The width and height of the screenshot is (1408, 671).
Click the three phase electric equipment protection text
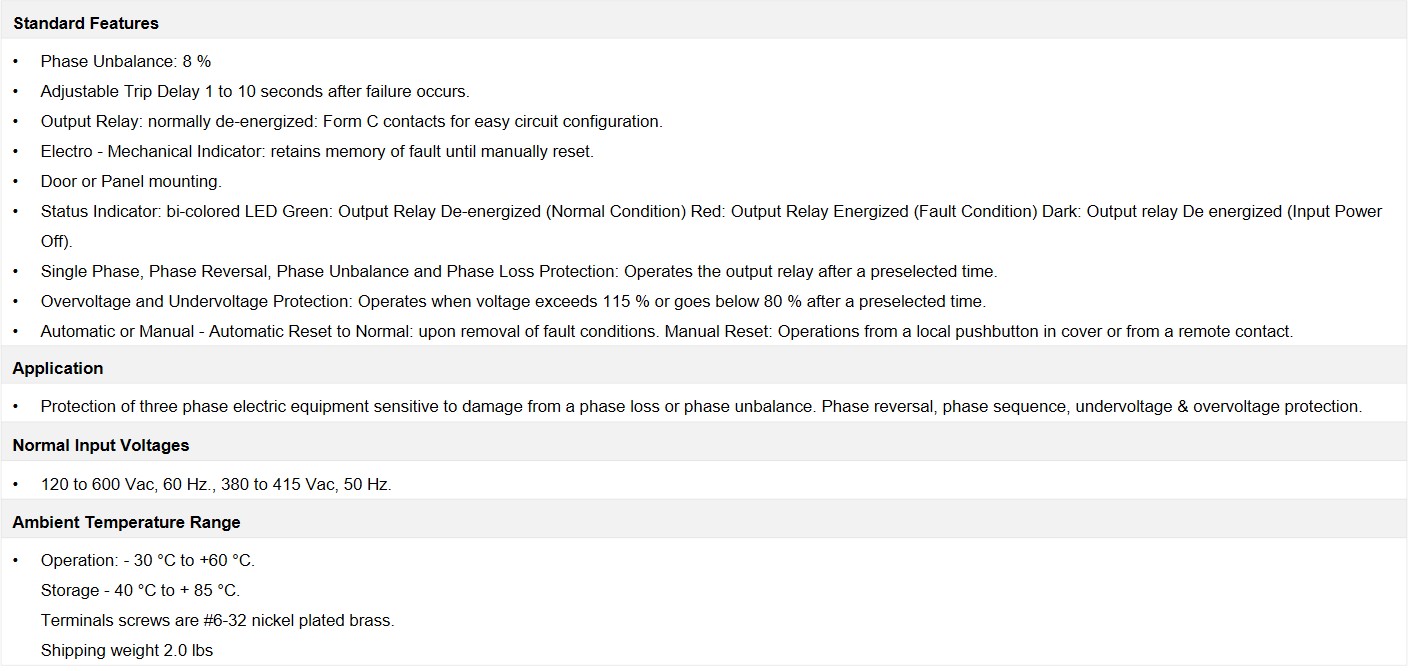[701, 406]
